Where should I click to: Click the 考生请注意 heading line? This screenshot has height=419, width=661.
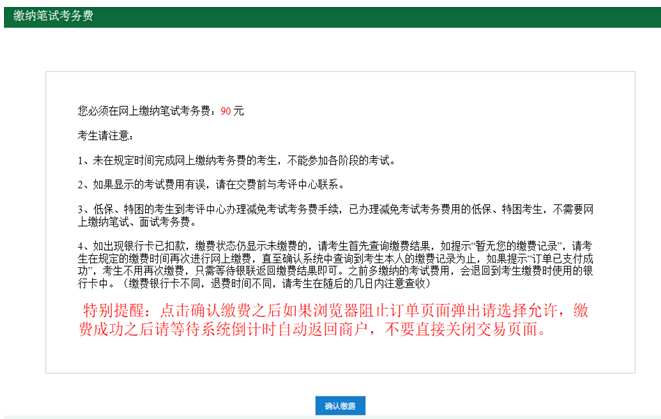coord(105,134)
